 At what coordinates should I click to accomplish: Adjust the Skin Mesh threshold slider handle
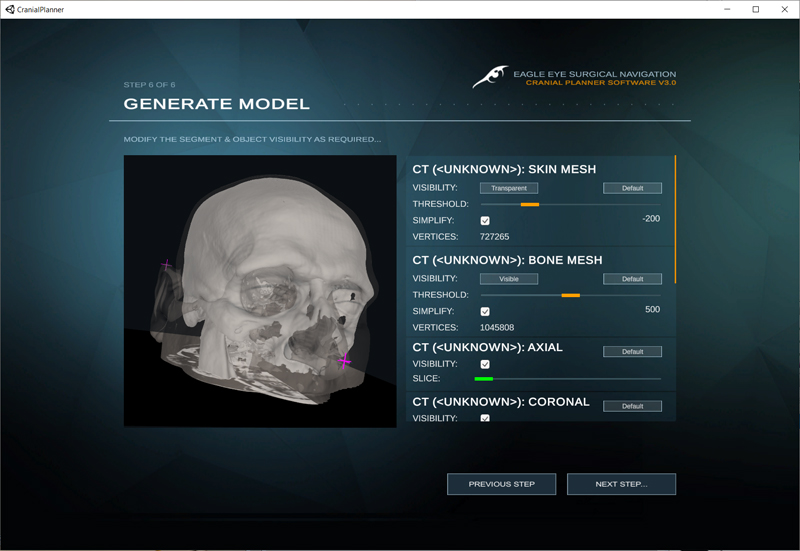530,205
